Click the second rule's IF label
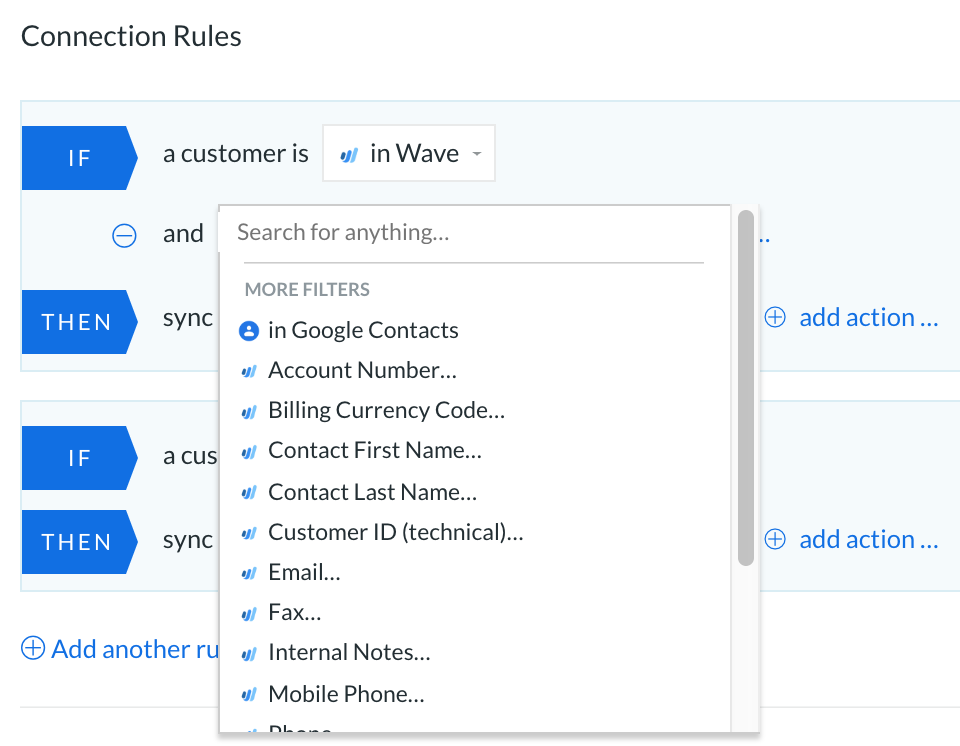The image size is (960, 746). click(x=80, y=458)
